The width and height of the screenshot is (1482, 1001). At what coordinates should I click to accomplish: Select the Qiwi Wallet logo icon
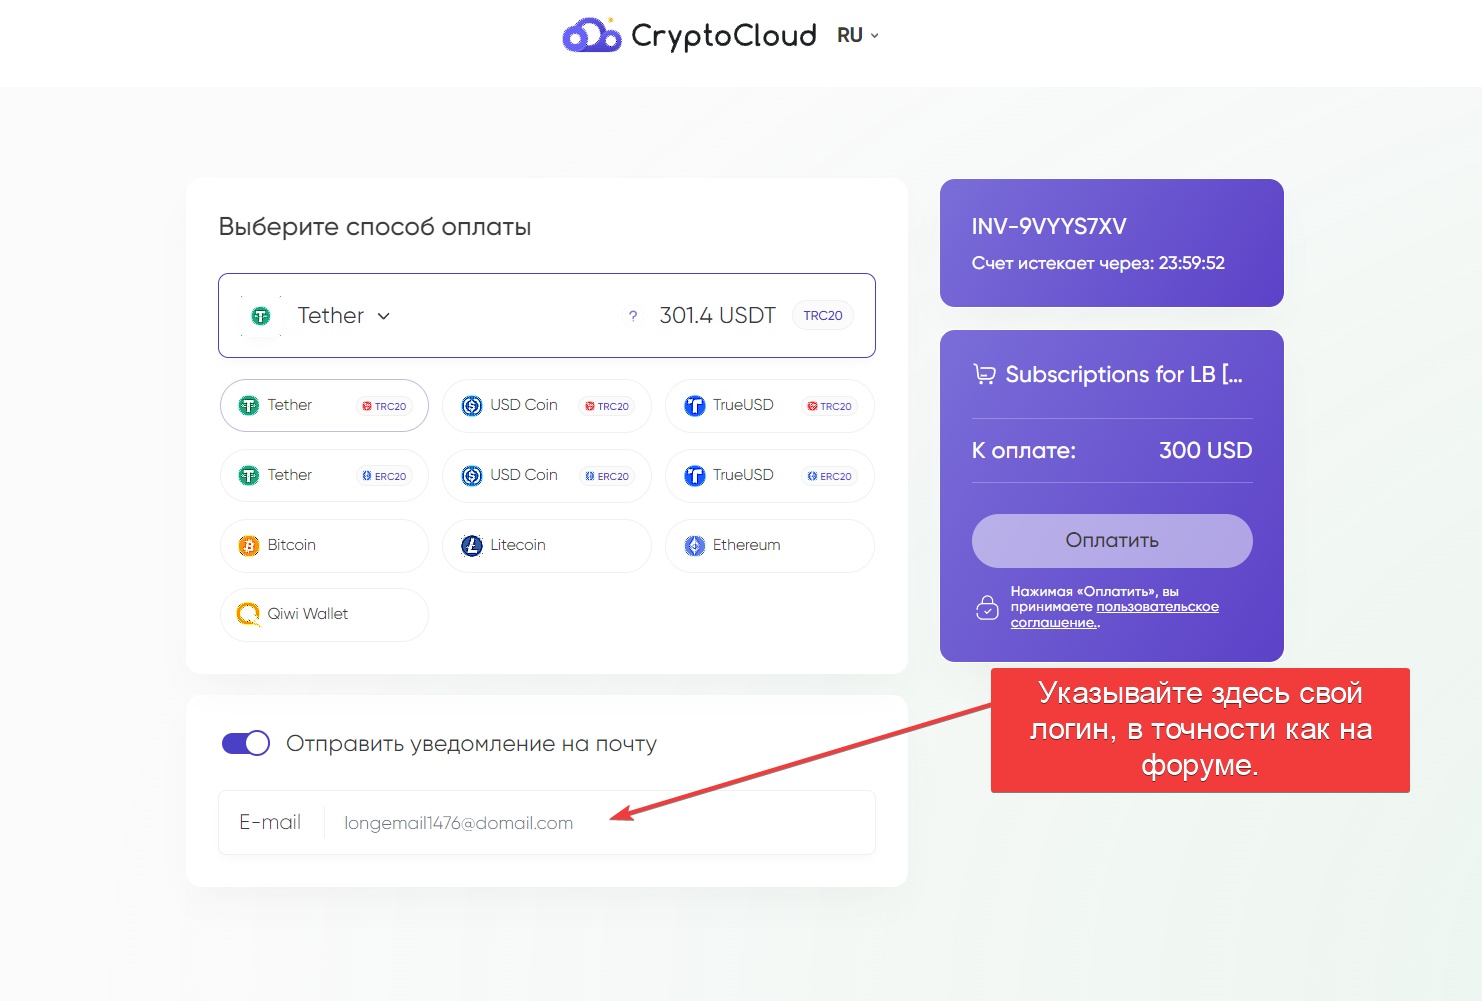pos(248,614)
